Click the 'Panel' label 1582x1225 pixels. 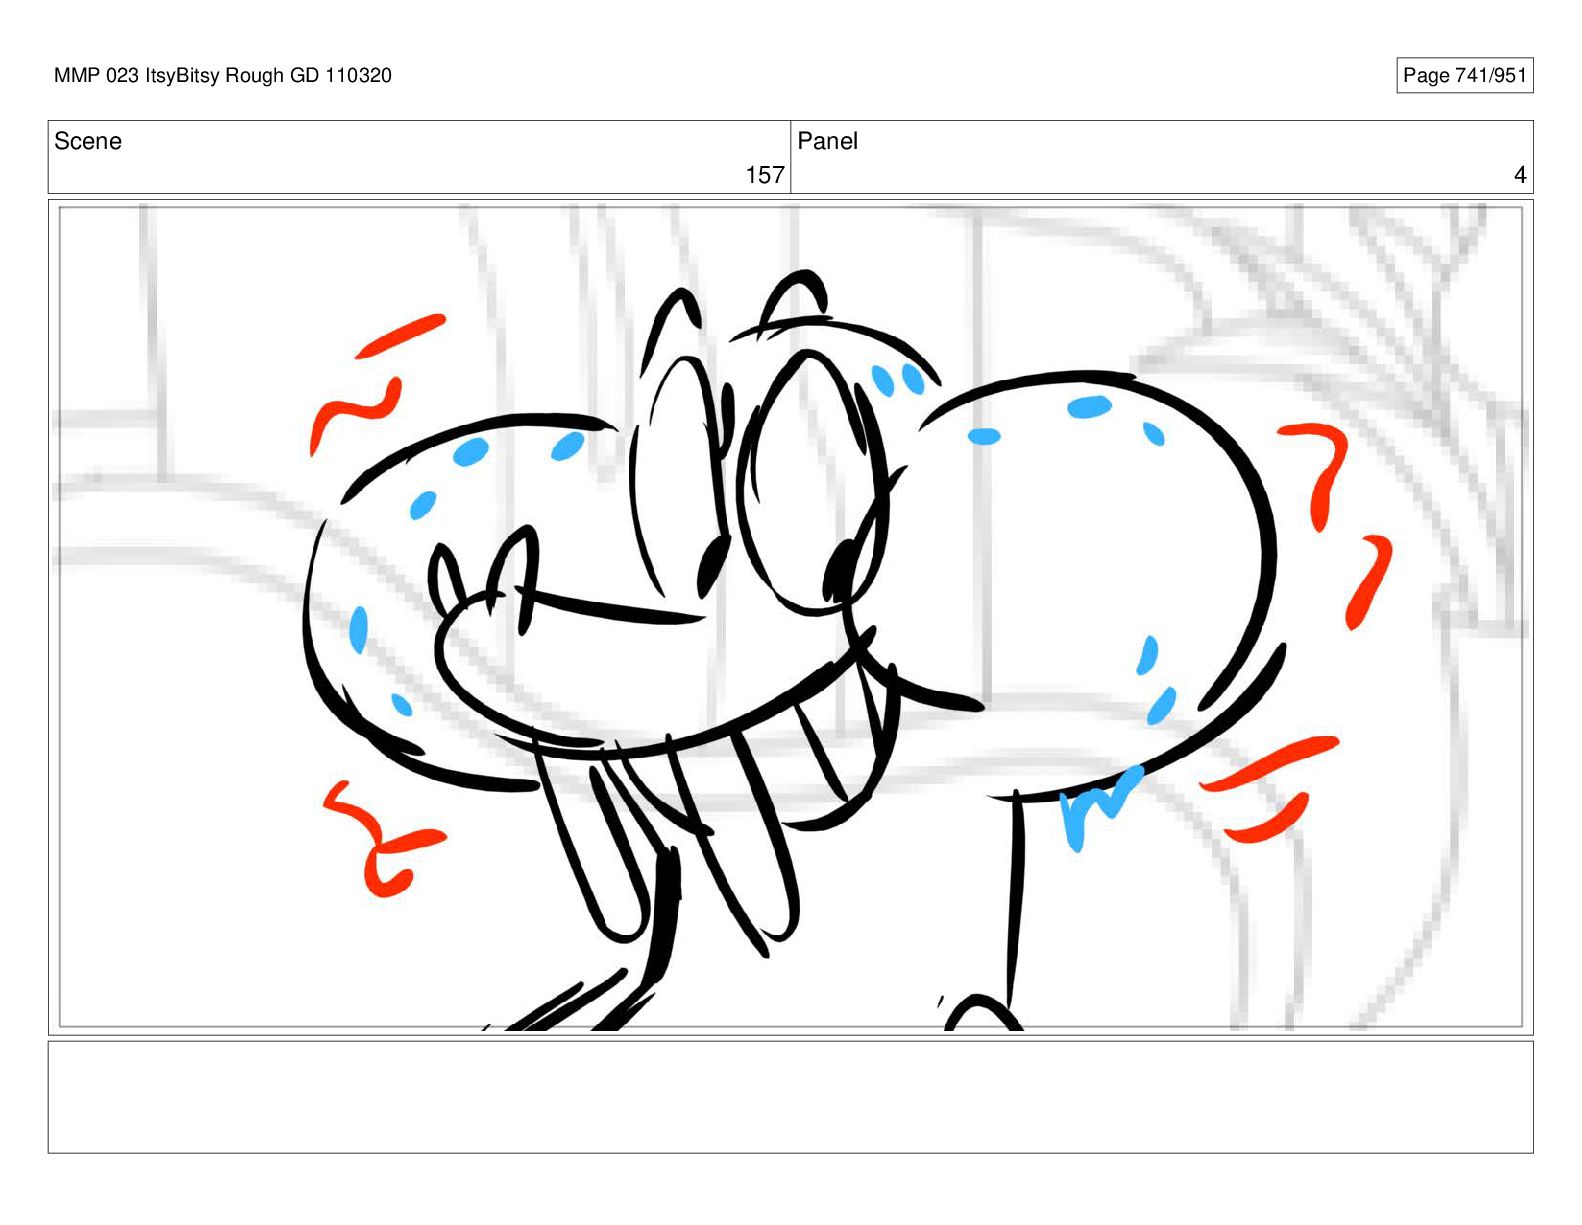pos(827,141)
